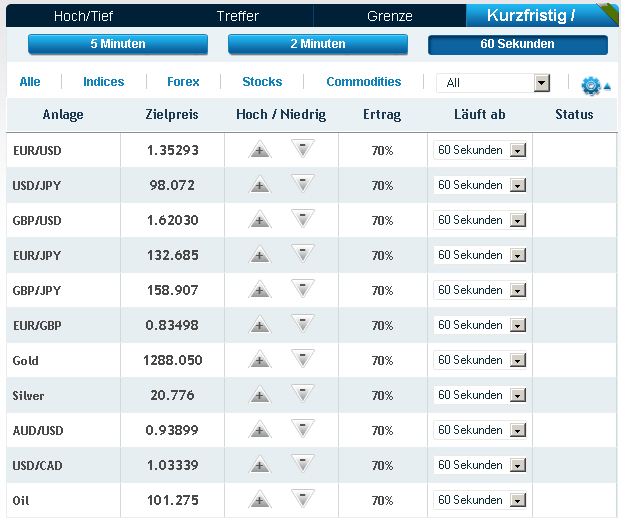Click Oil target price 101.275
This screenshot has height=518, width=621.
click(173, 500)
